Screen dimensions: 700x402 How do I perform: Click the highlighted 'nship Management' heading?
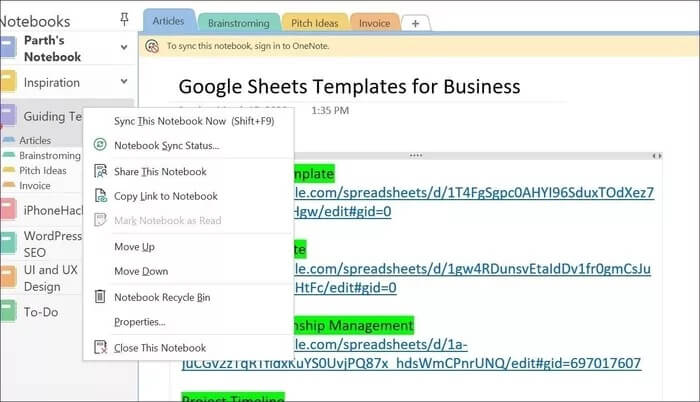click(x=354, y=325)
